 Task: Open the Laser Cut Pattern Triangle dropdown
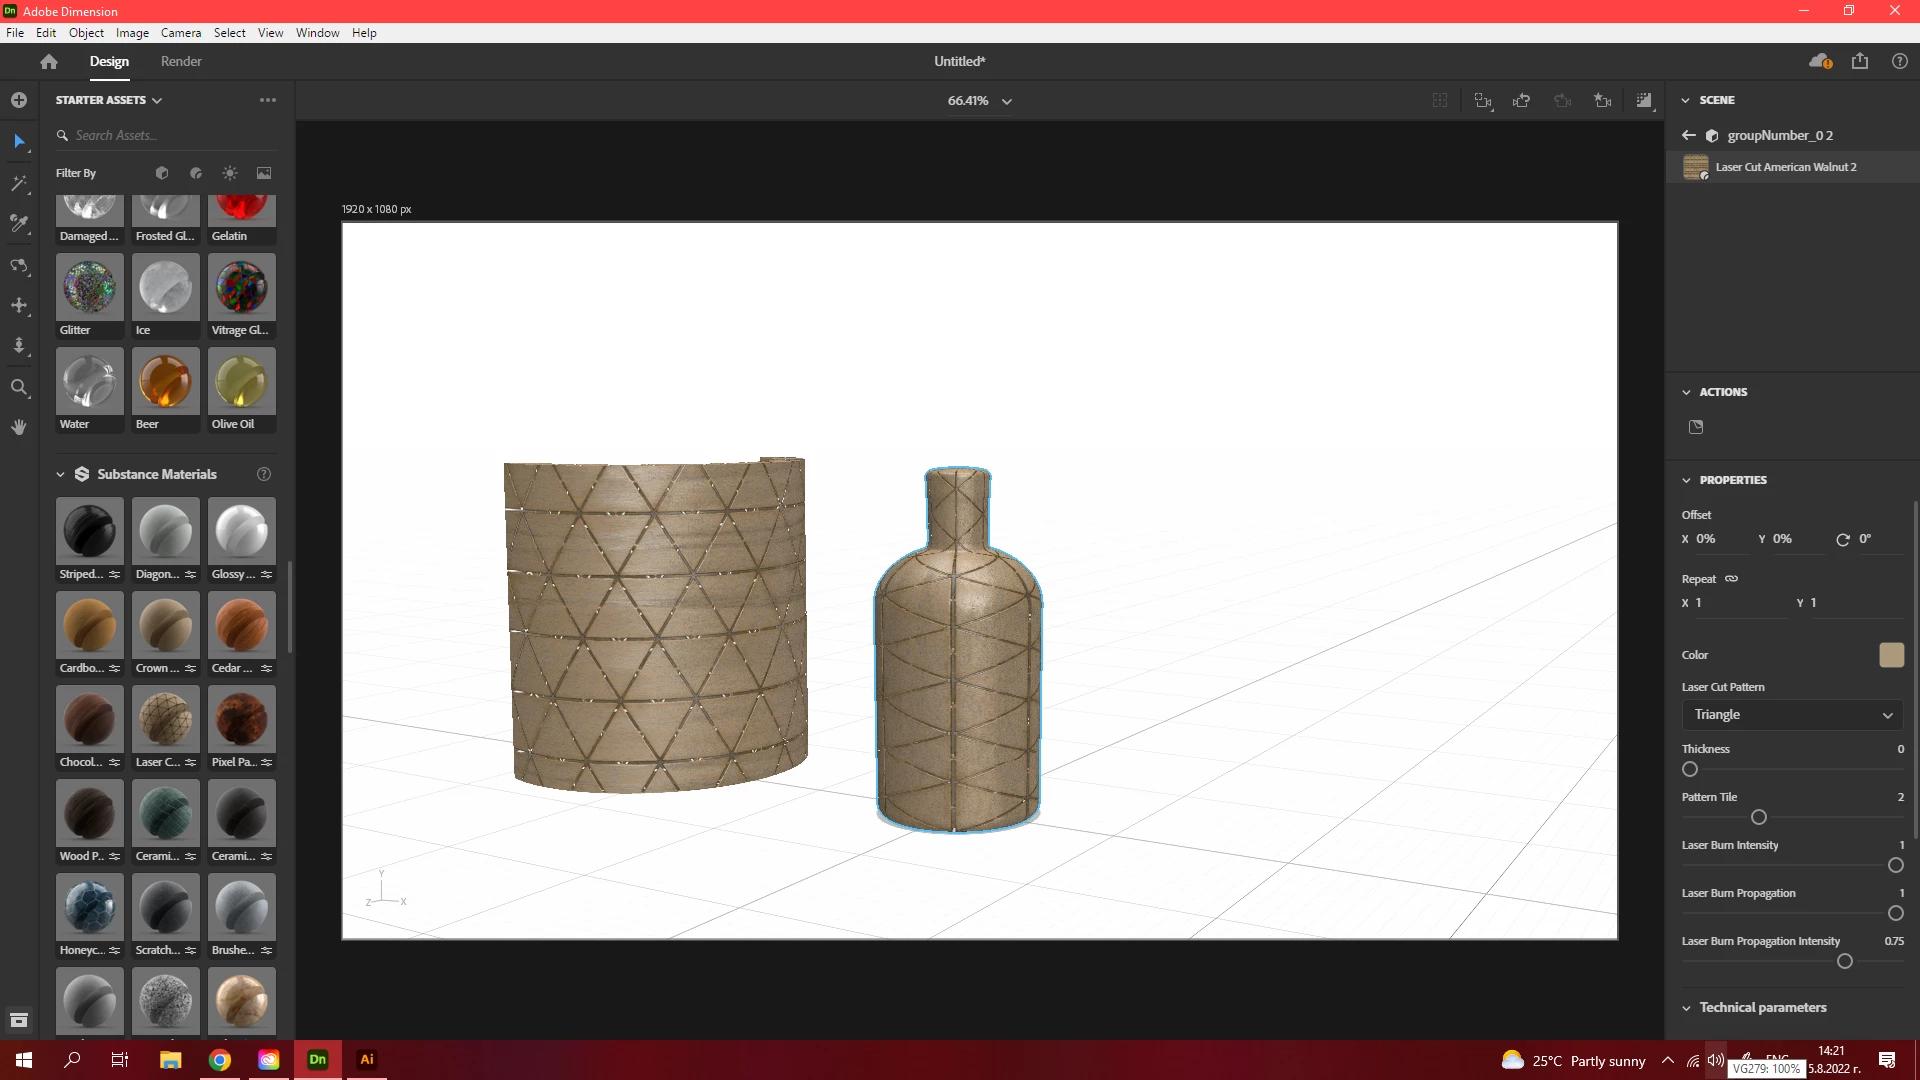1792,715
